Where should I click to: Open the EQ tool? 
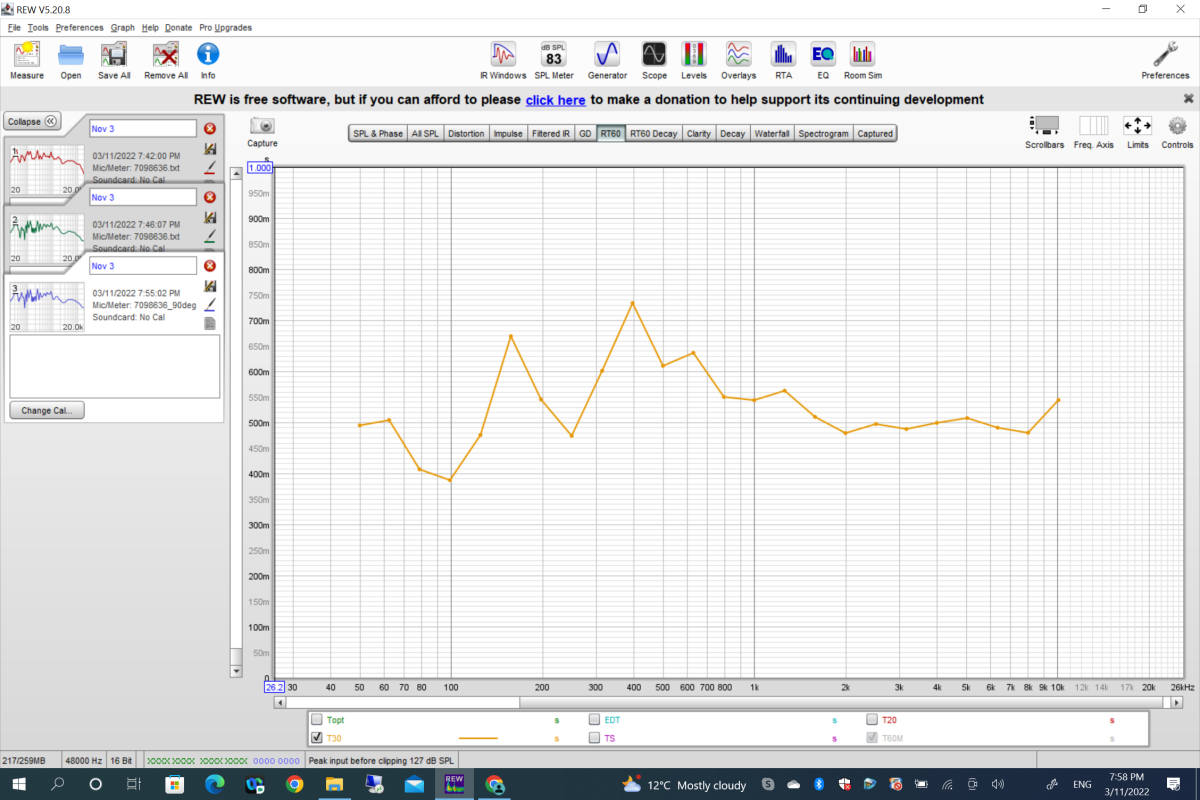[823, 59]
